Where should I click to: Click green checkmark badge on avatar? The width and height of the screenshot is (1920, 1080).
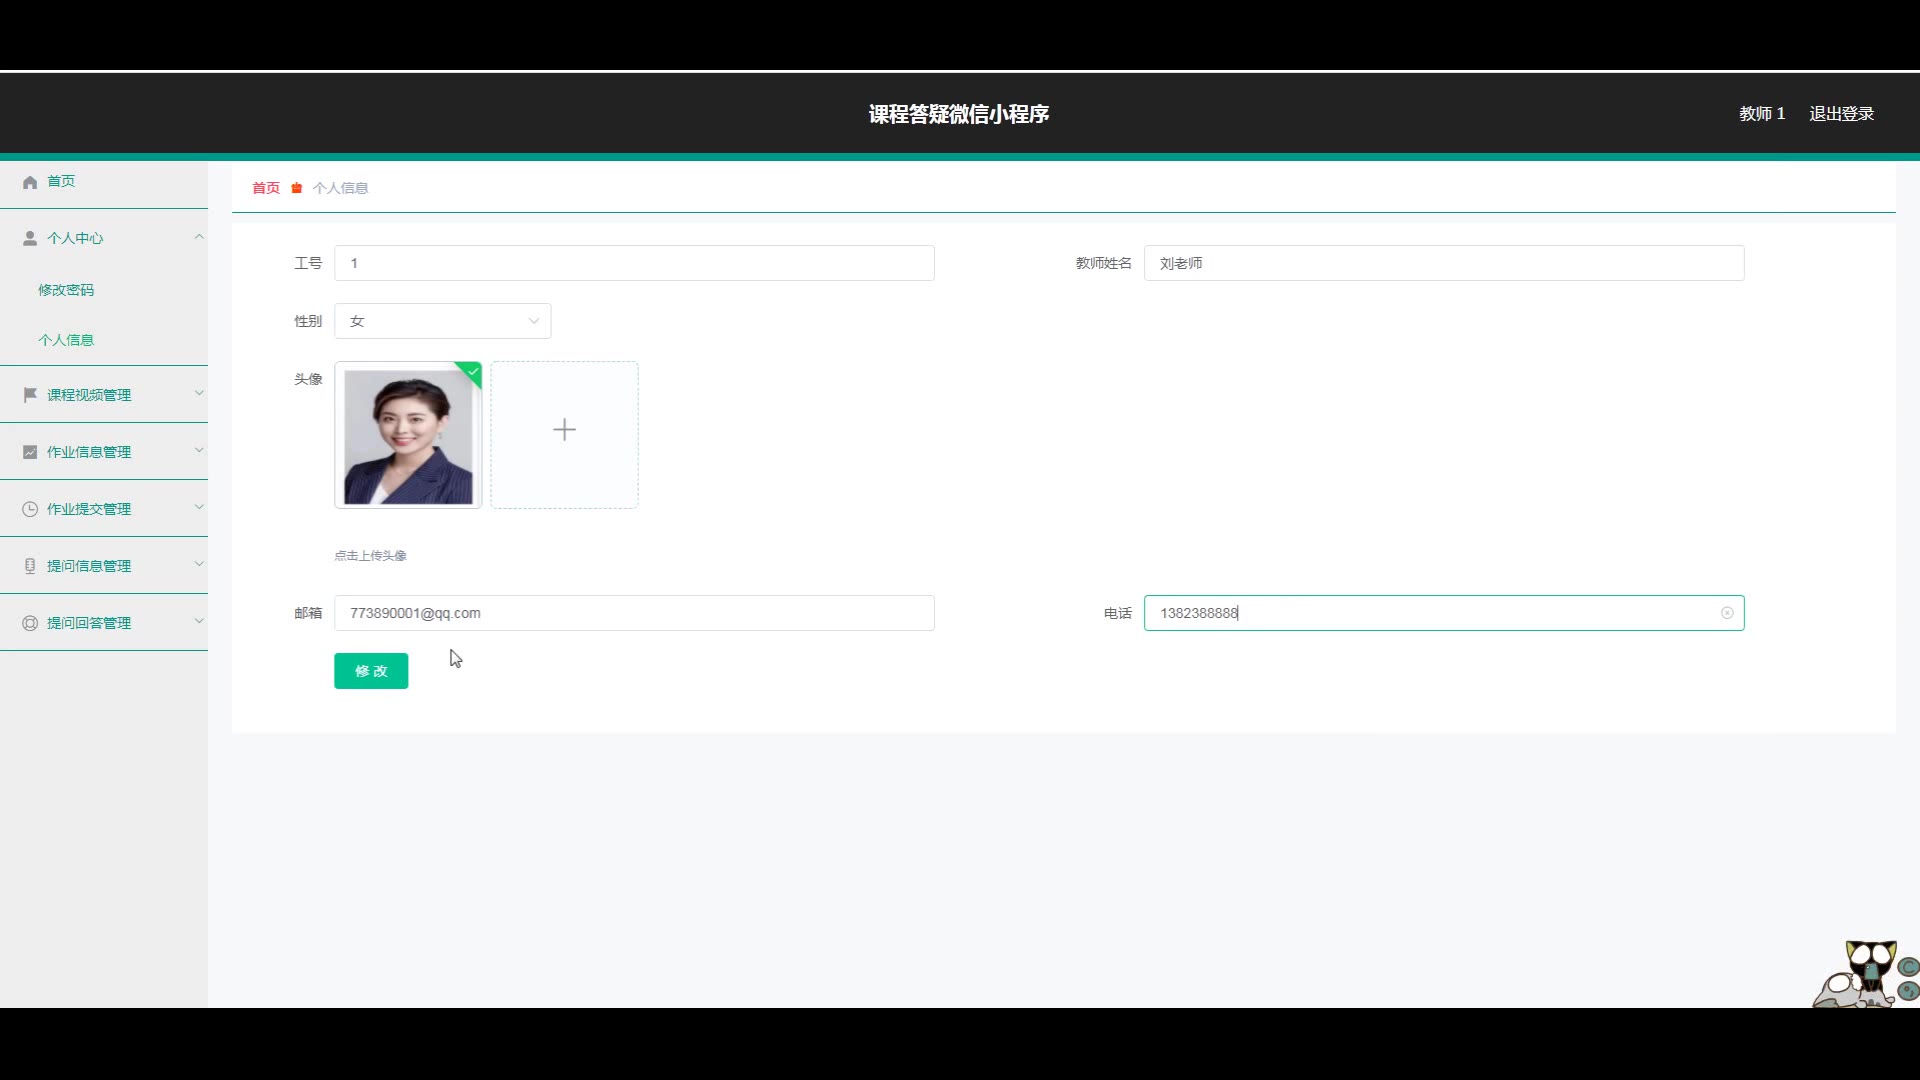coord(472,371)
